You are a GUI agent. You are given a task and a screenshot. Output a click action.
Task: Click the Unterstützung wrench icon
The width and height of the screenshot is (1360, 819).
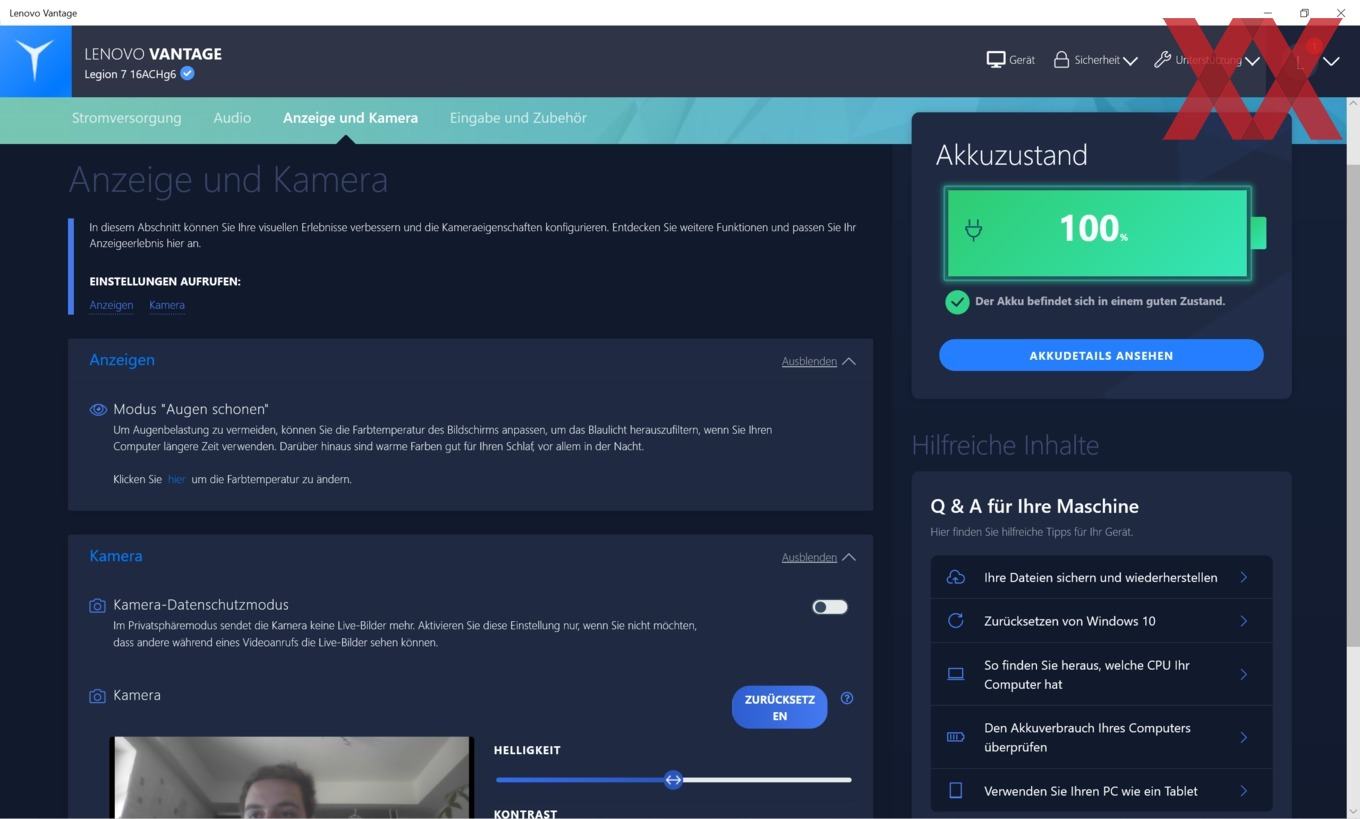[1162, 60]
